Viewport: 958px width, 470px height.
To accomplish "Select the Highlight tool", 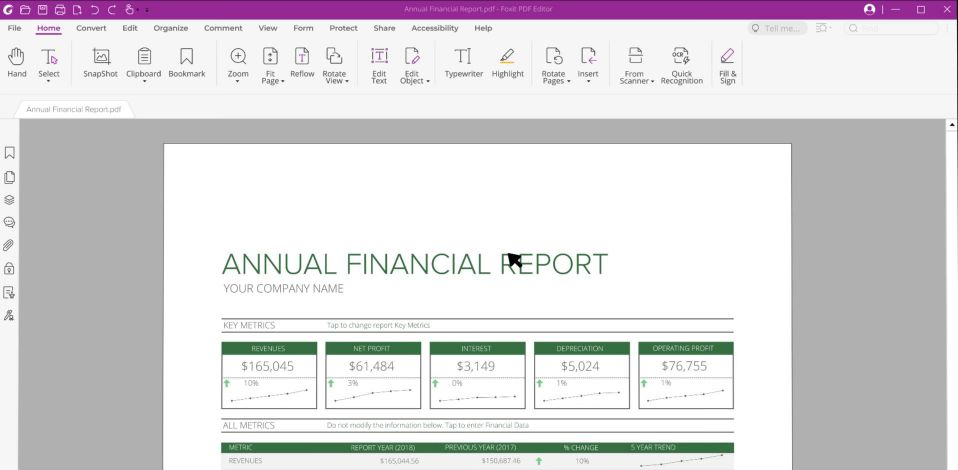I will point(507,62).
